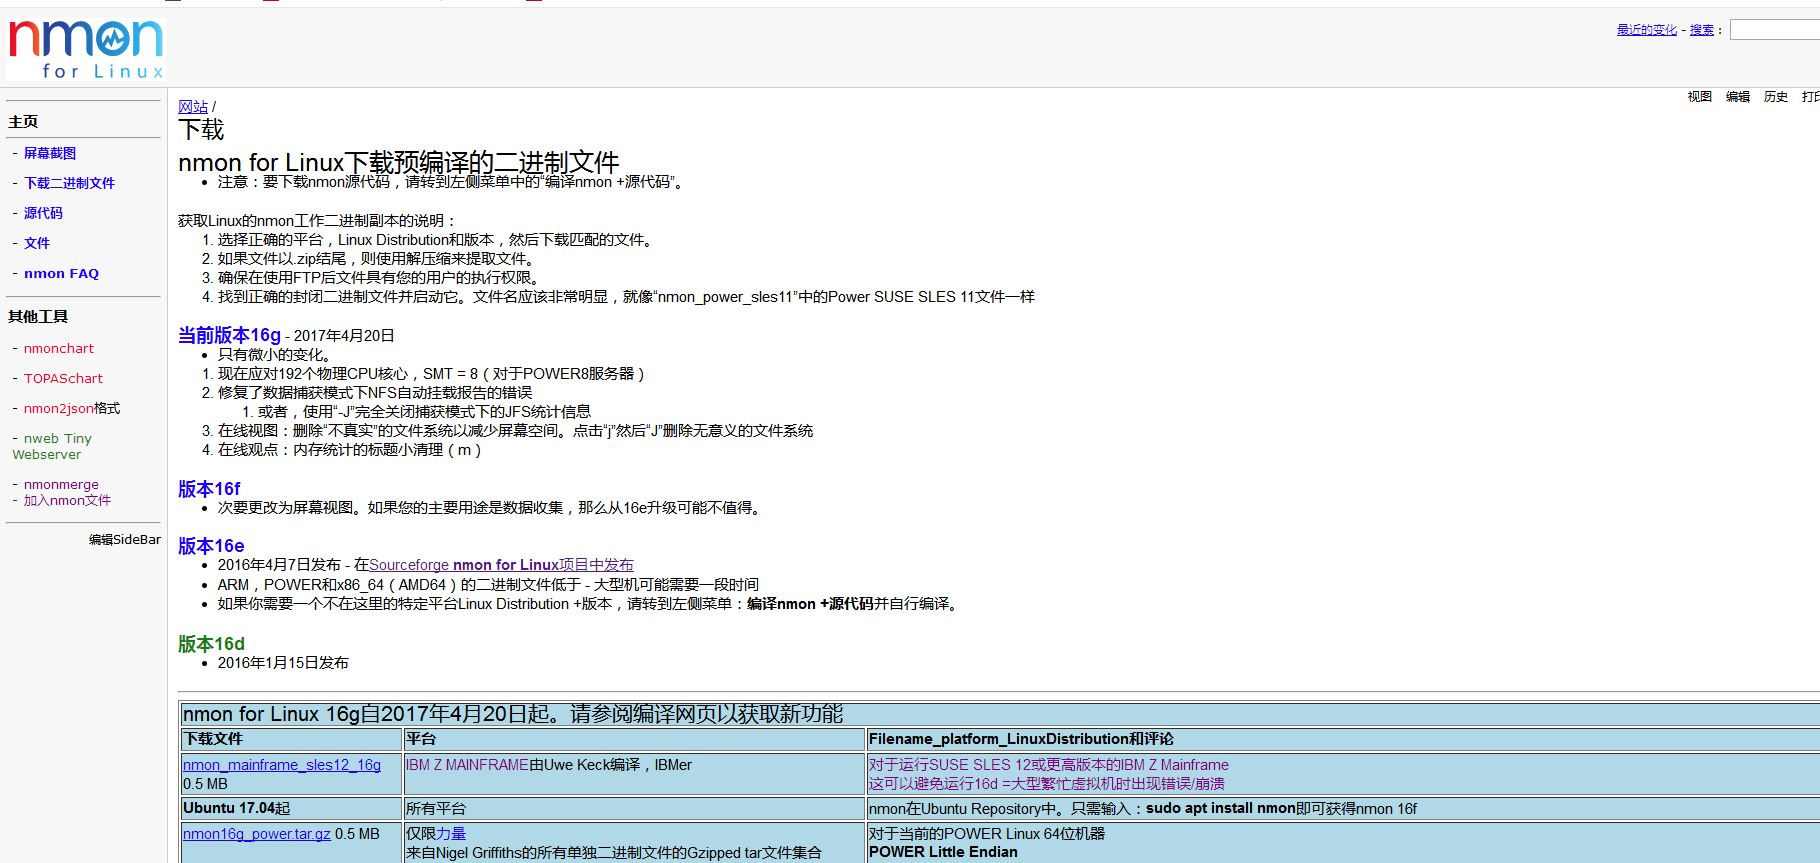1820x863 pixels.
Task: Download the nmon_mainframe_sles12_16g file
Action: [282, 765]
